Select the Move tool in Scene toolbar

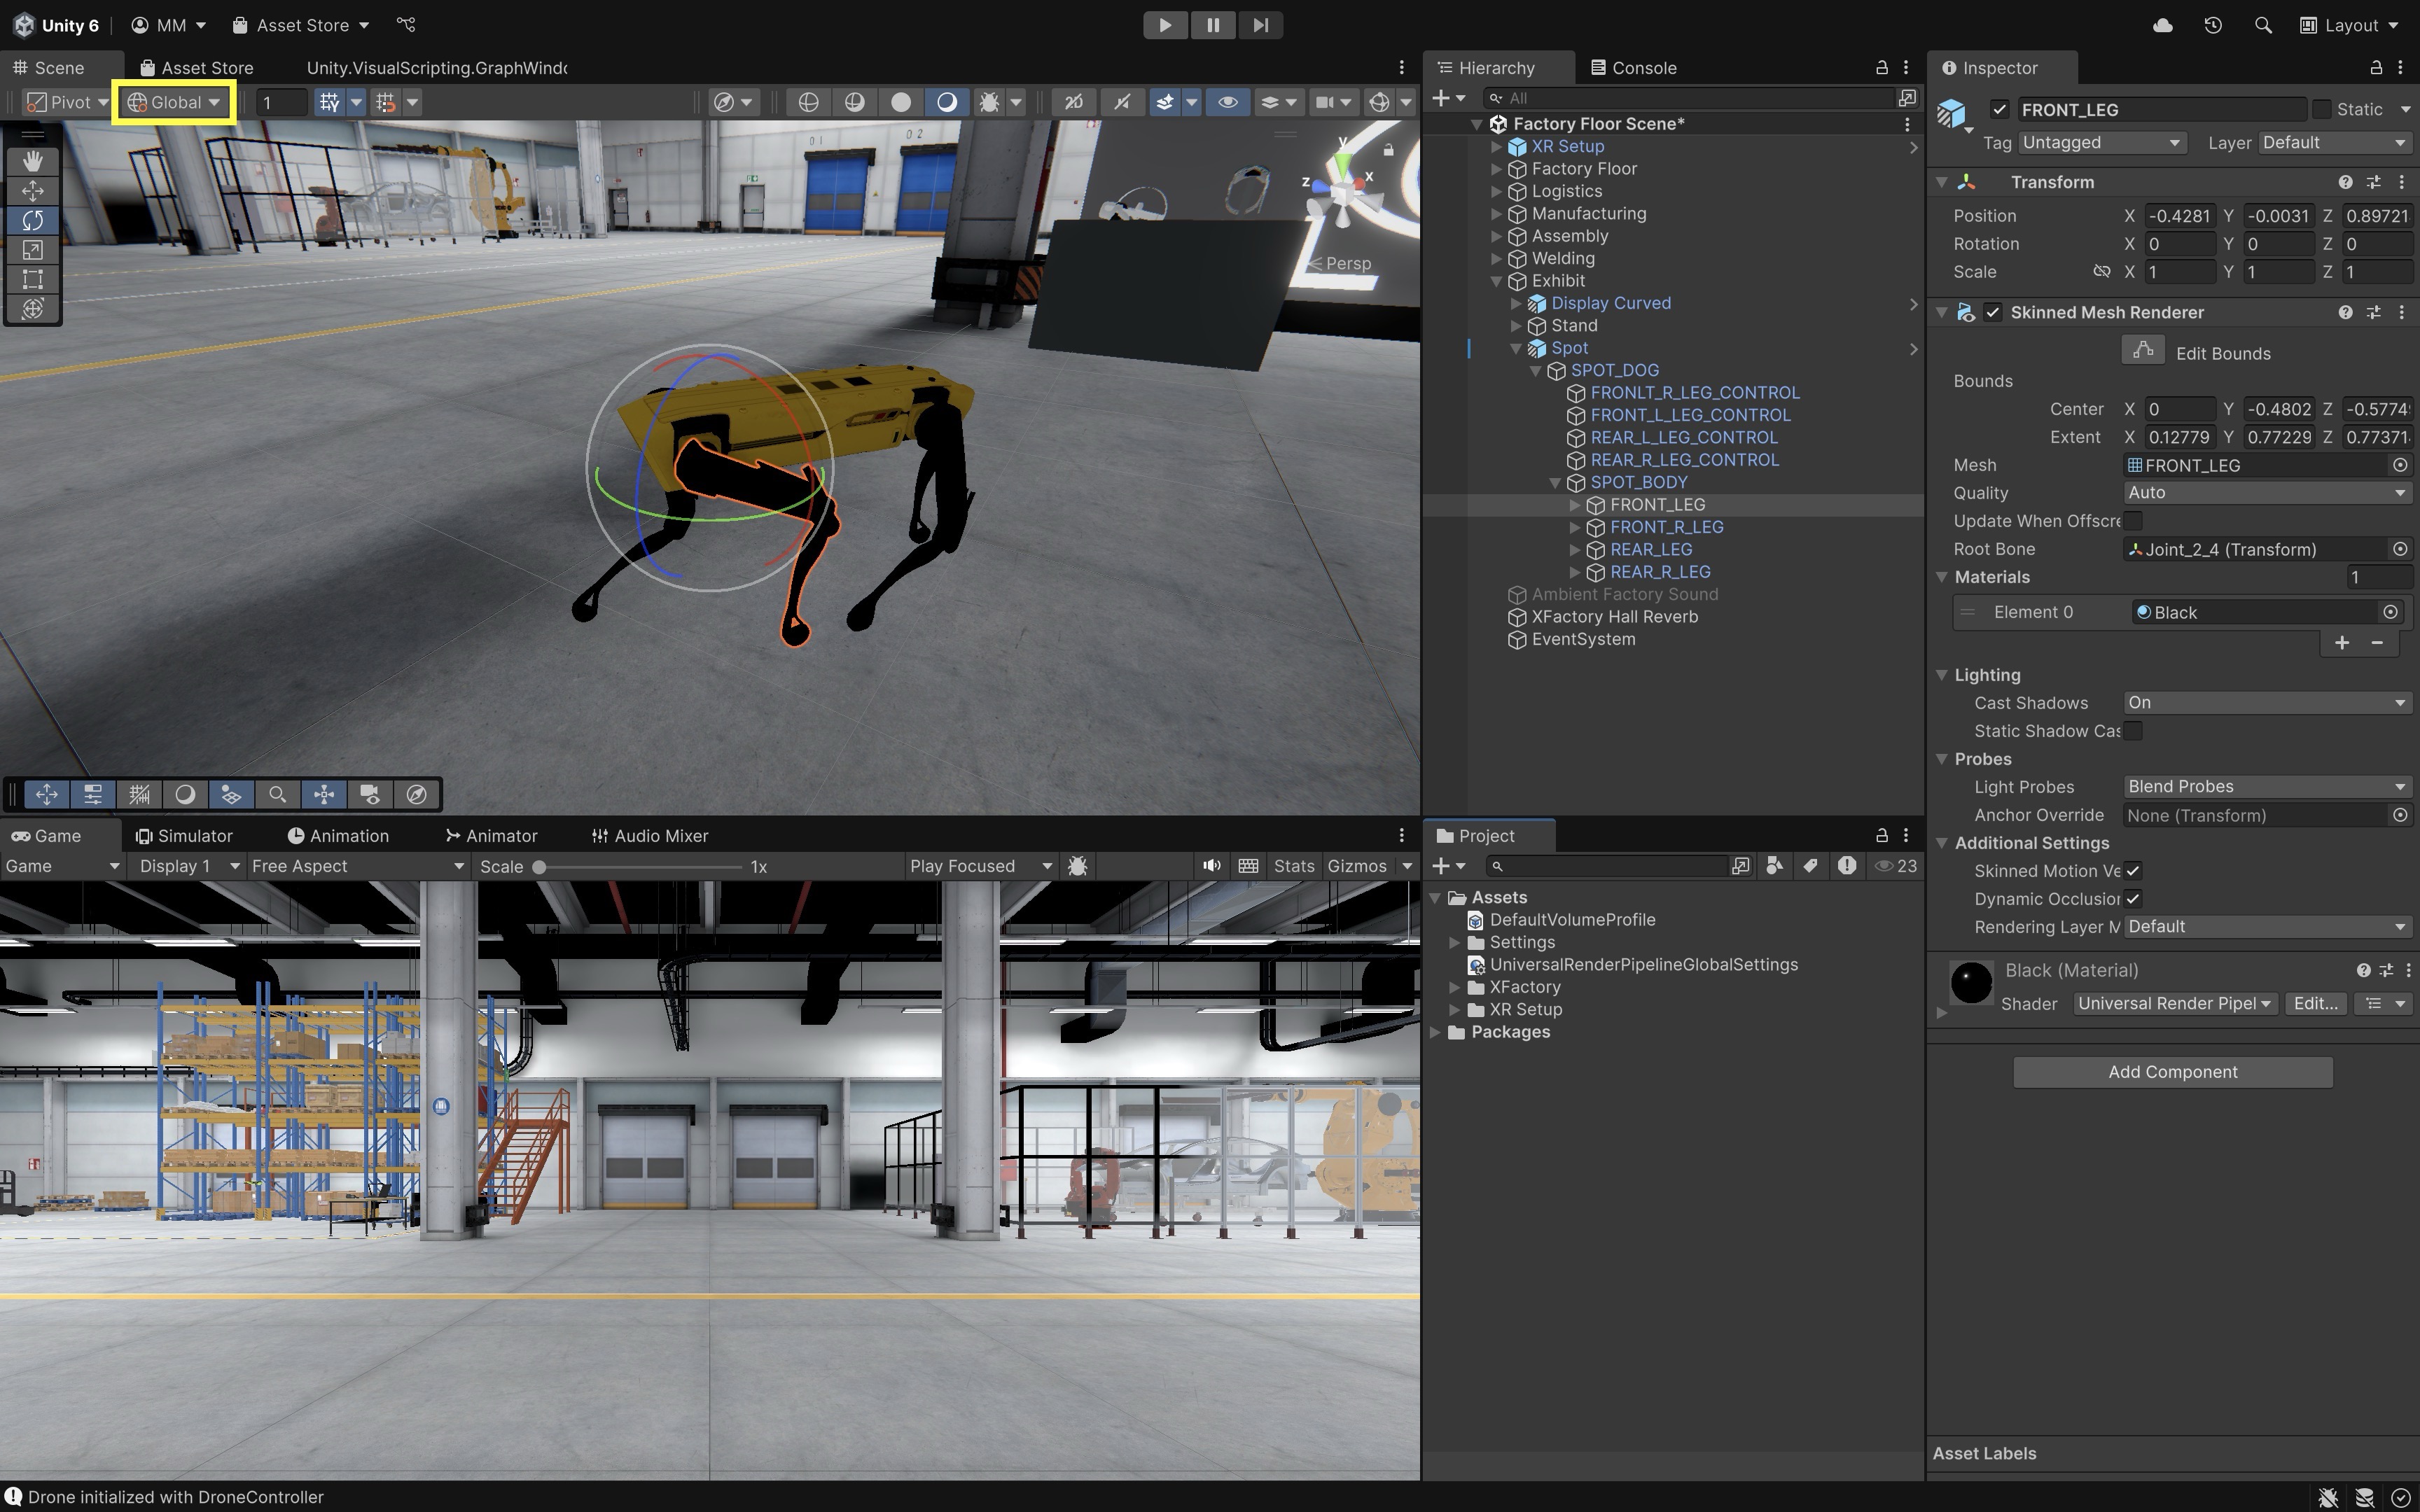33,190
